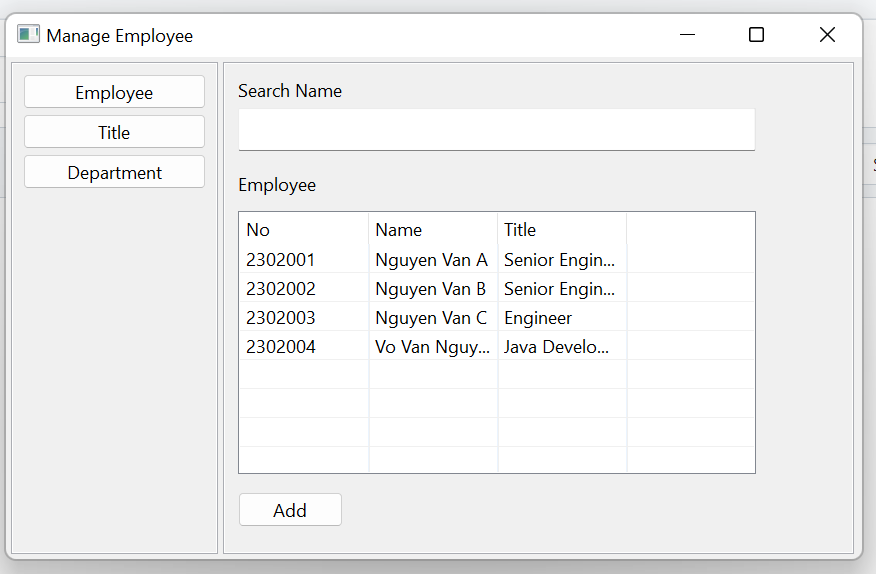Open the Title section button

coord(115,132)
